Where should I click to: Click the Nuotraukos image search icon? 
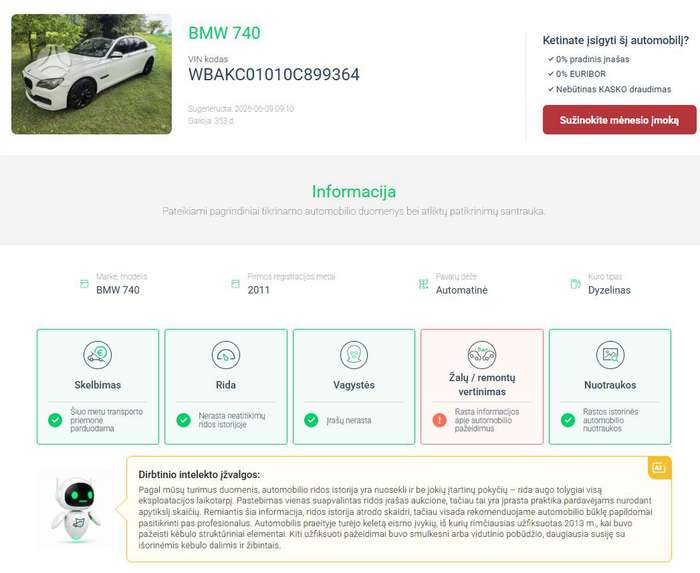pyautogui.click(x=610, y=355)
